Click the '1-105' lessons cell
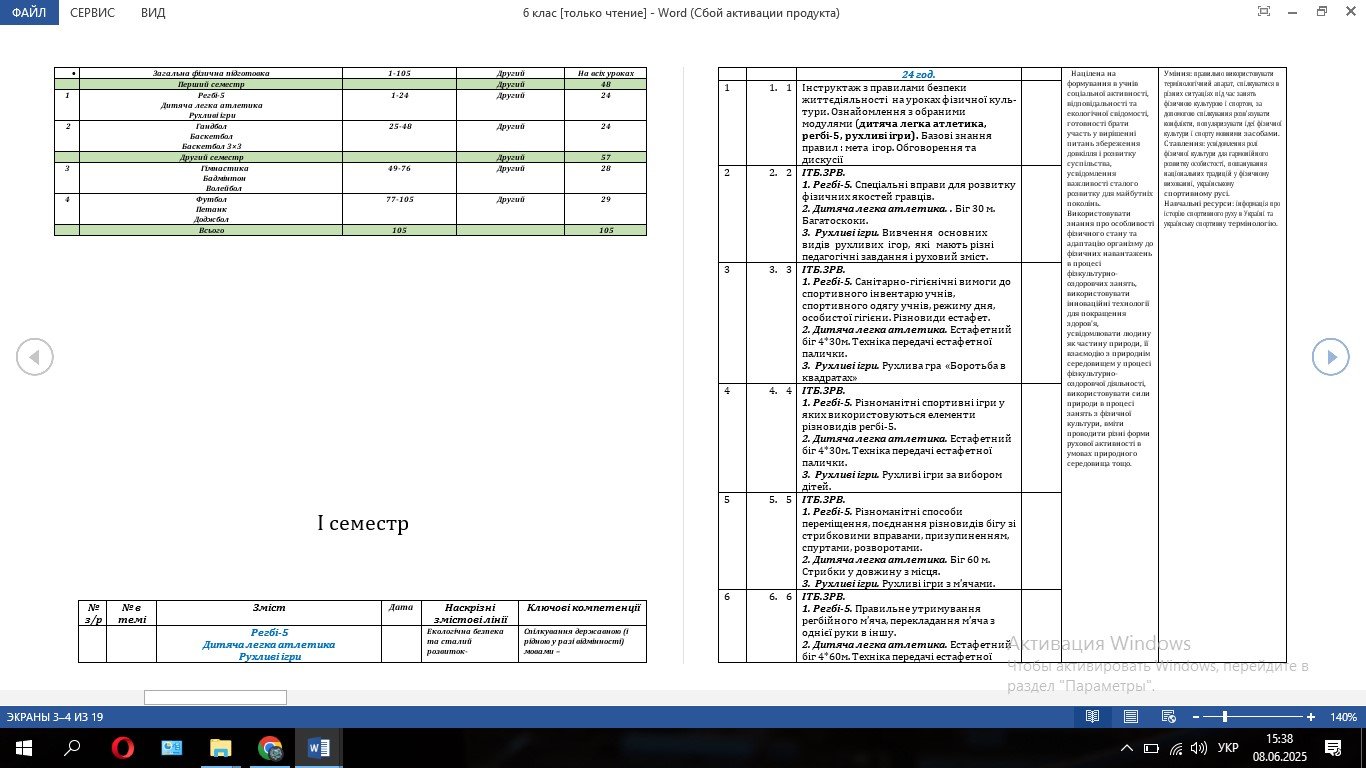1366x768 pixels. pos(399,73)
